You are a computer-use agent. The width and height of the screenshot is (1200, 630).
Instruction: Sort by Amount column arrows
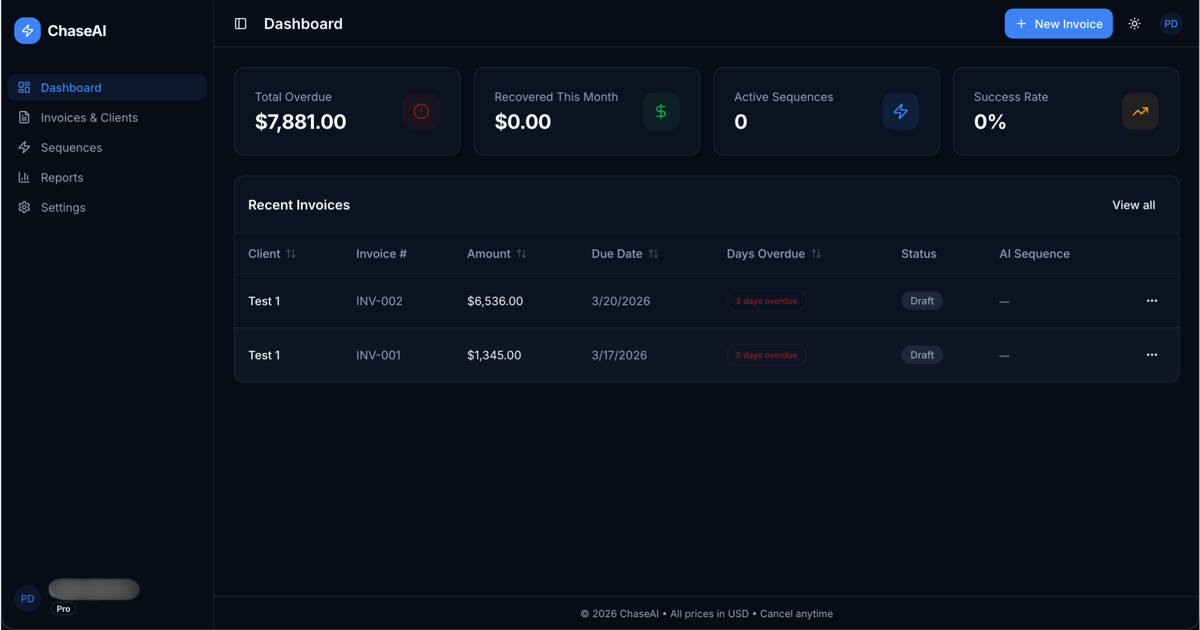coord(521,254)
